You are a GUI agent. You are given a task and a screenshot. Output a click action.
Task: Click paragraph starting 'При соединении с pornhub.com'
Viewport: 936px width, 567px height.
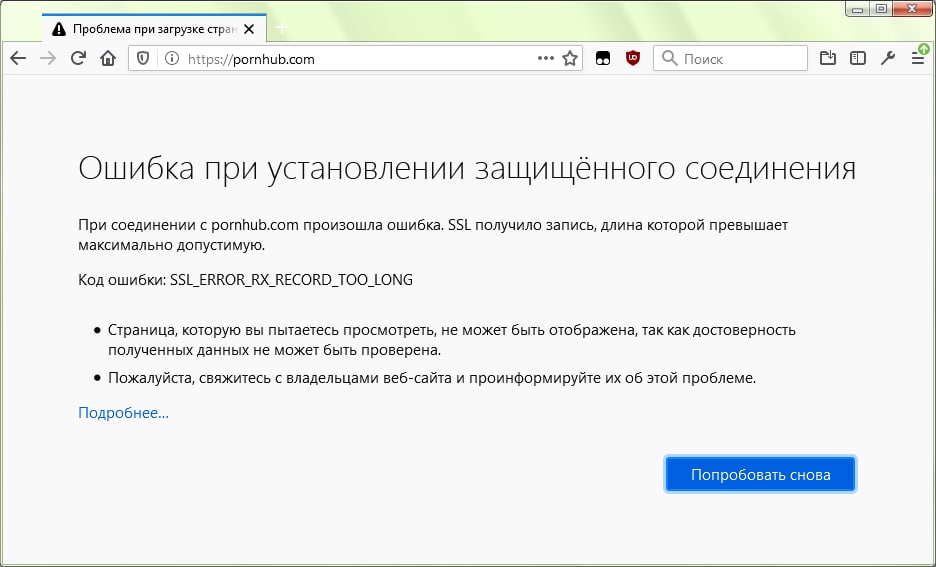pos(433,235)
